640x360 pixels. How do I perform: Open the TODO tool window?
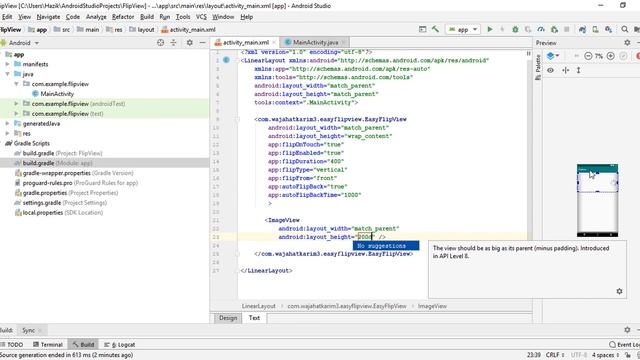click(12, 344)
